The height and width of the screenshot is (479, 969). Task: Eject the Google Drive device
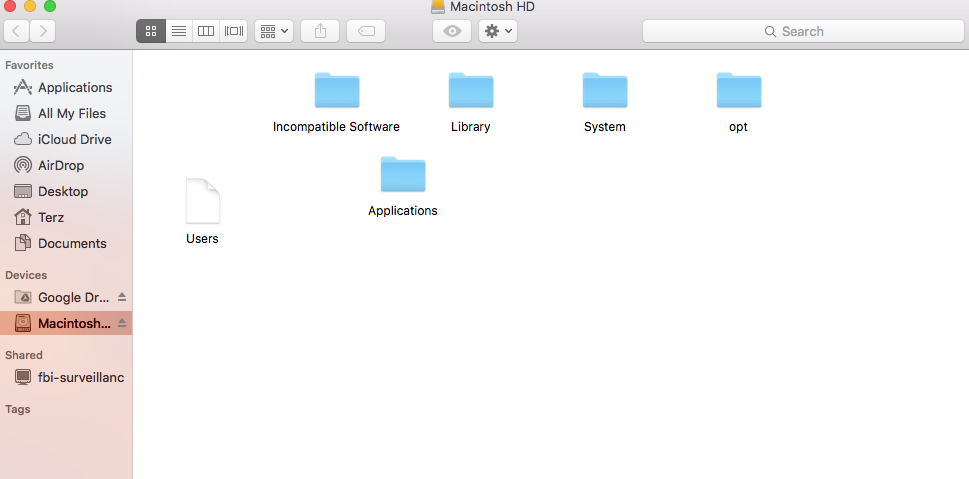point(122,297)
